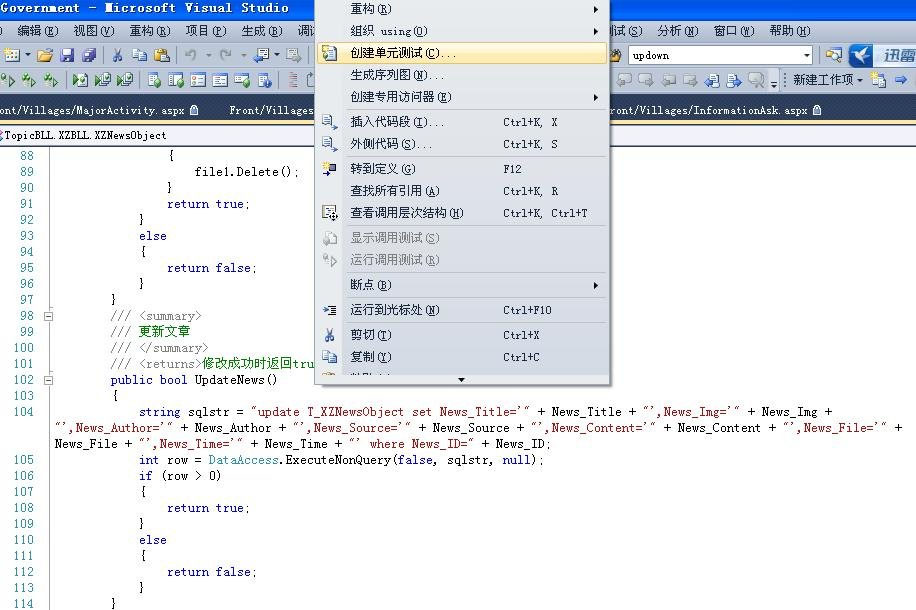The height and width of the screenshot is (610, 916).
Task: Open the Undo history dropdown arrow
Action: pos(209,56)
